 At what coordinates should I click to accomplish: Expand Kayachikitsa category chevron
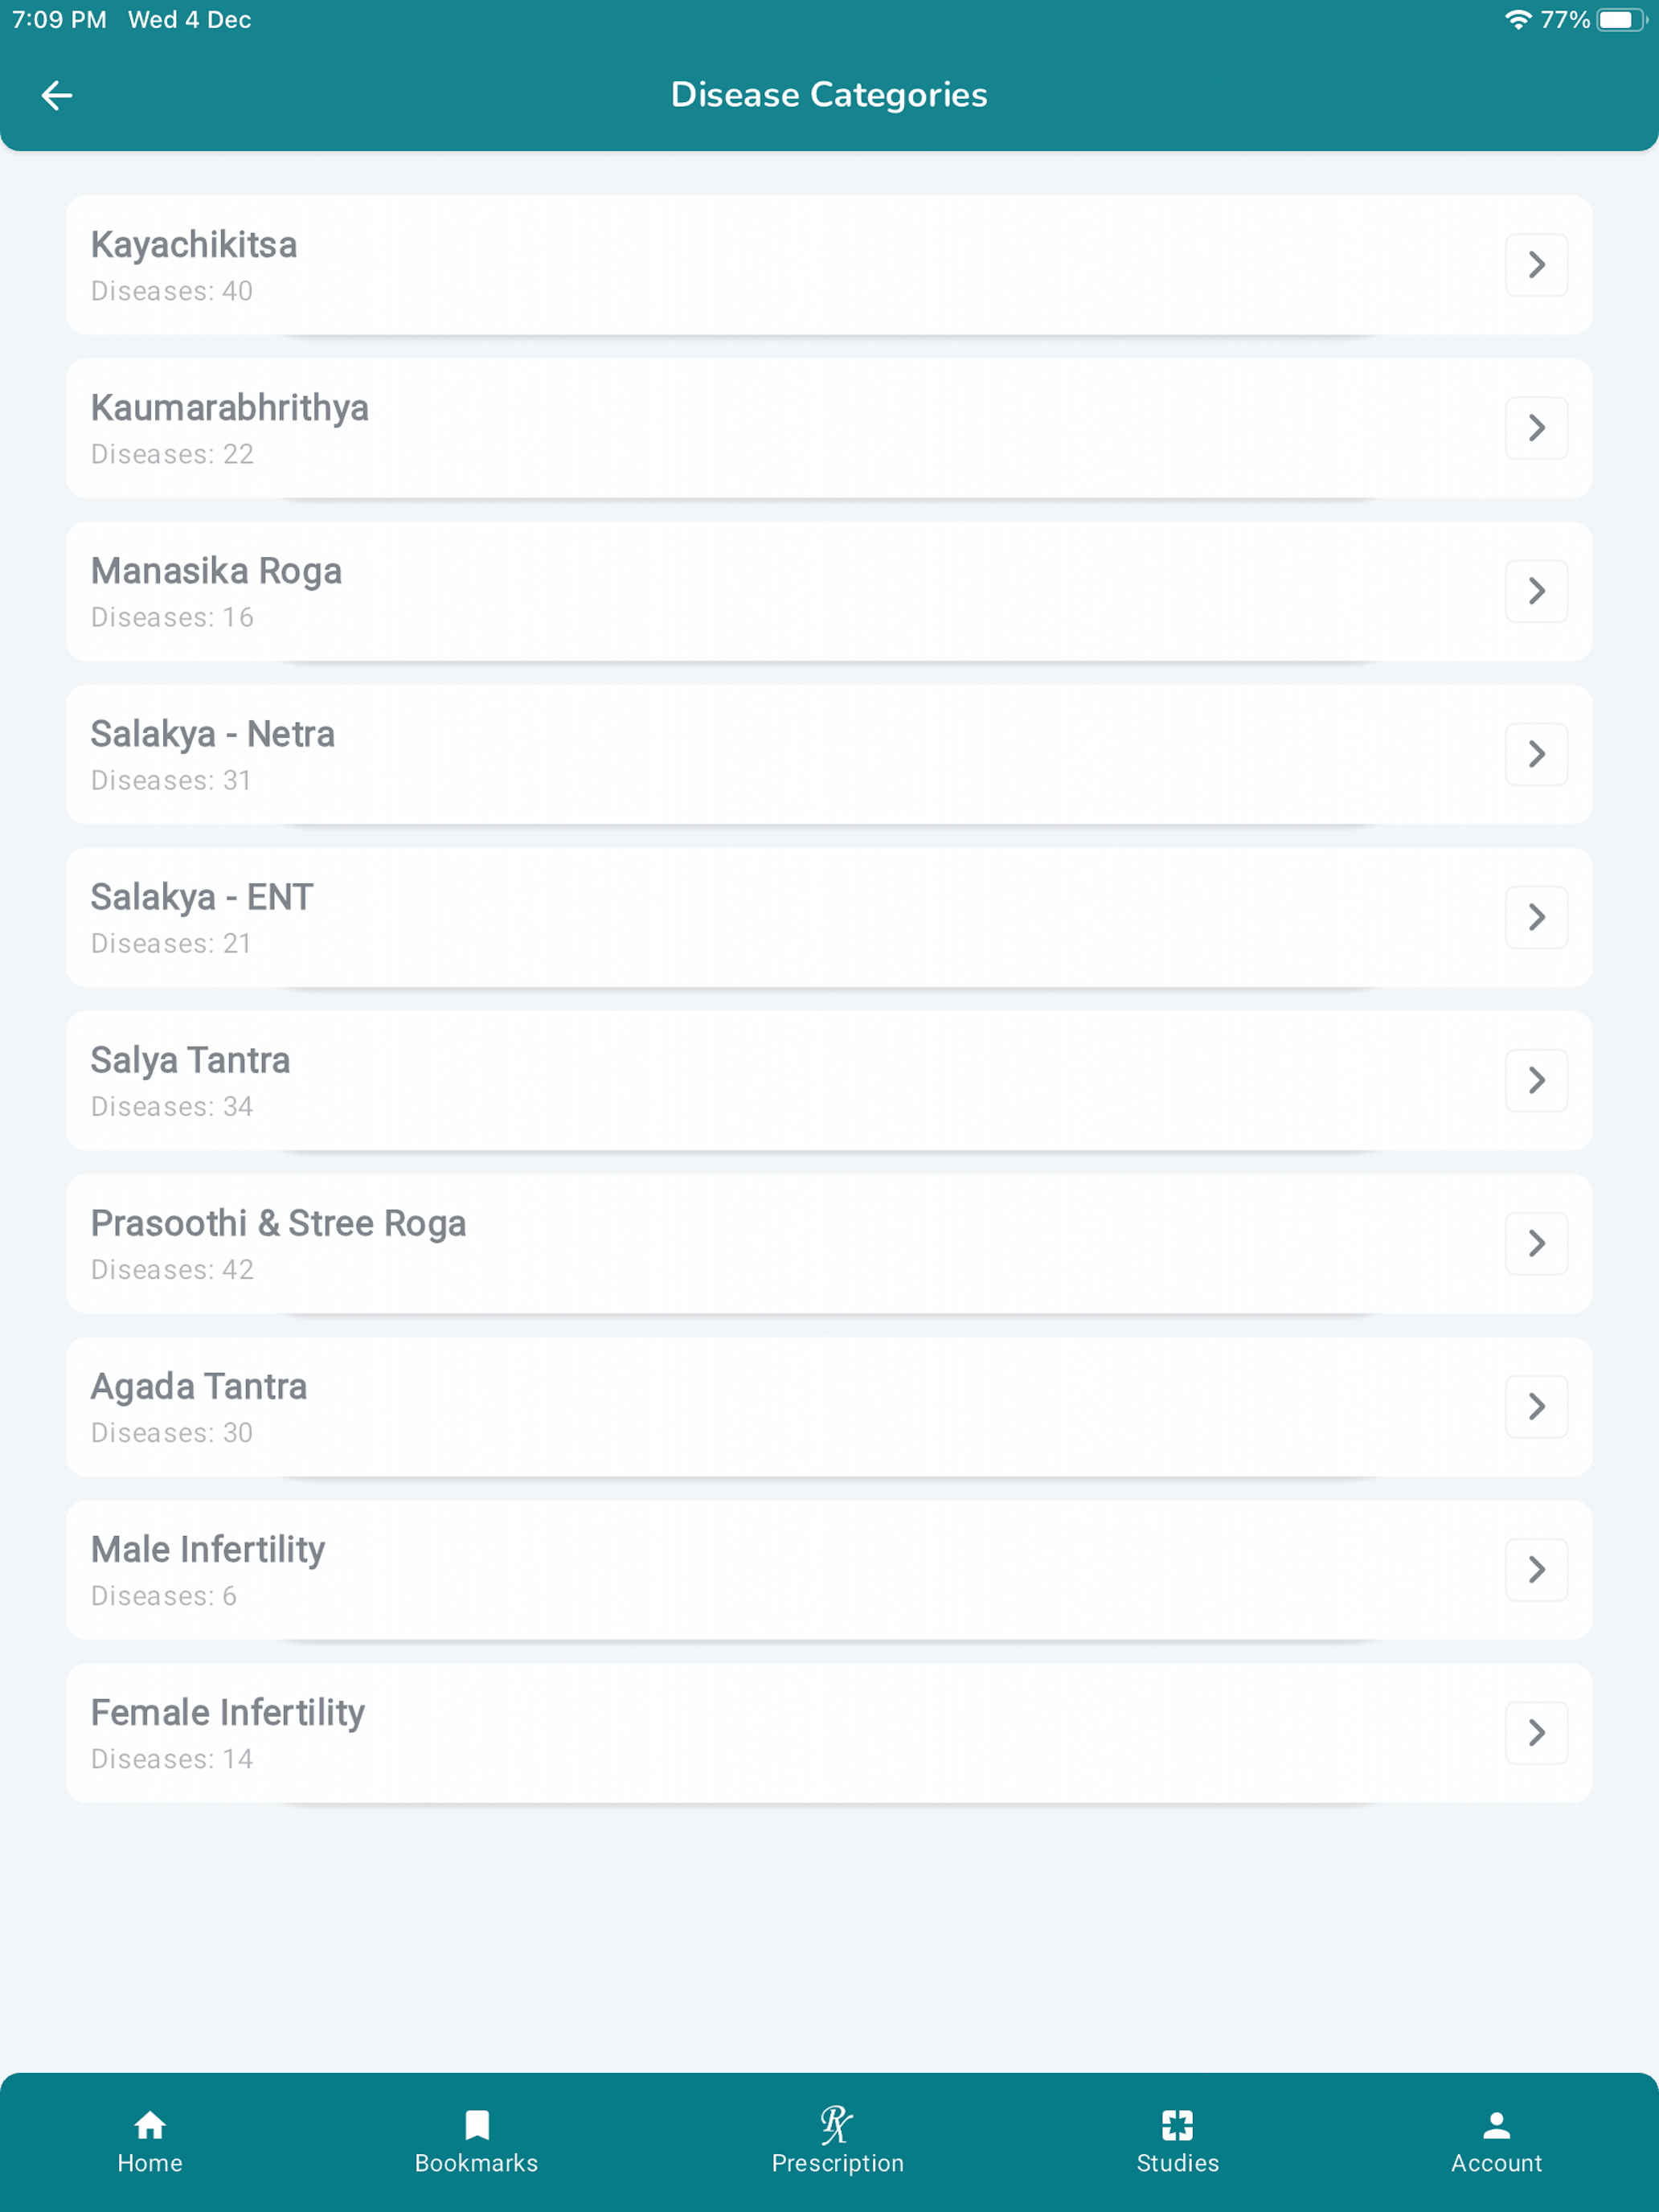pyautogui.click(x=1536, y=265)
